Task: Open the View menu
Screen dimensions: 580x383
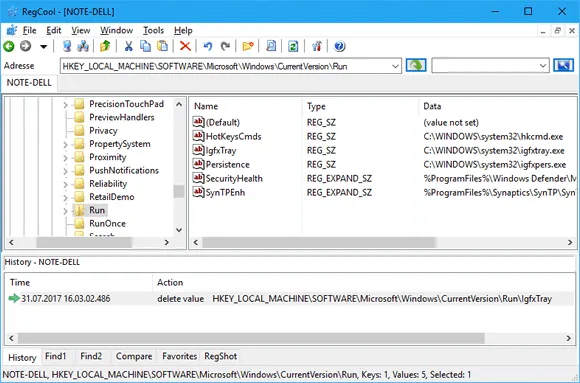Action: pos(81,30)
